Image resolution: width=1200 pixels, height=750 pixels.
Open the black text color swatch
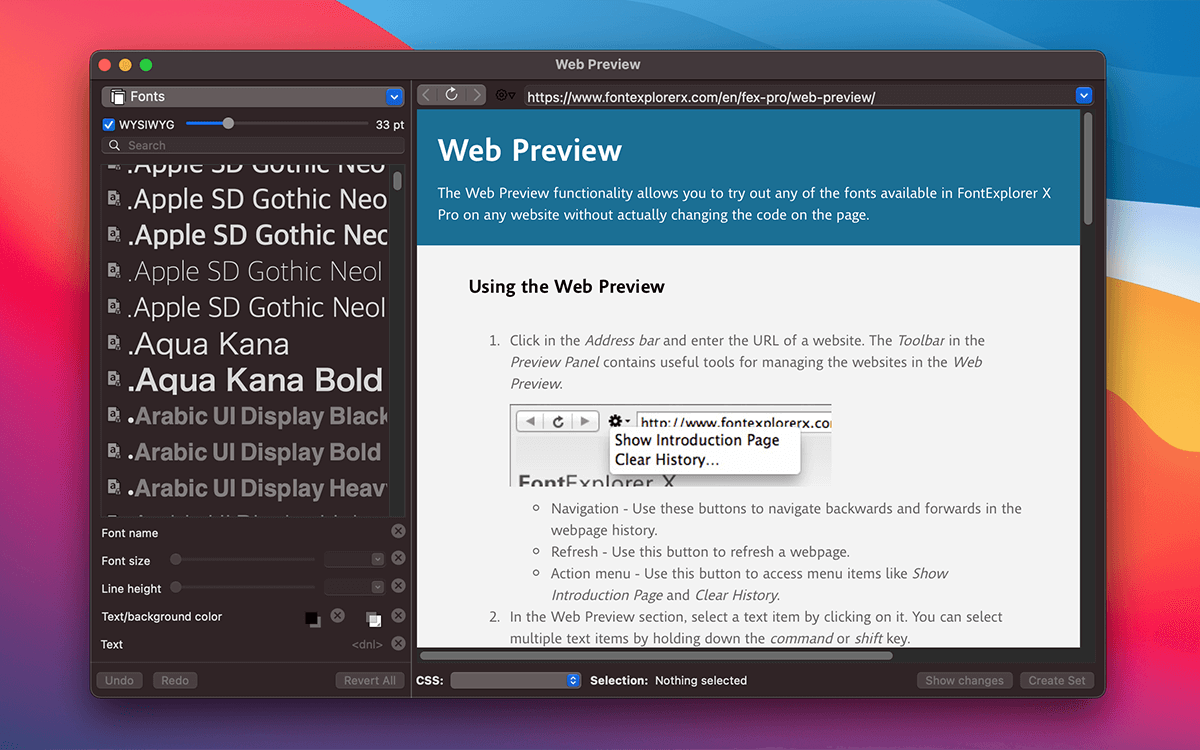(313, 619)
